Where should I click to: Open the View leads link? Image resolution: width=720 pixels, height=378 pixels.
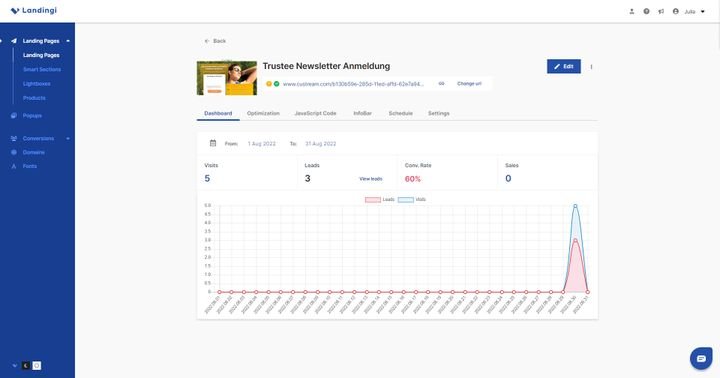pos(371,179)
